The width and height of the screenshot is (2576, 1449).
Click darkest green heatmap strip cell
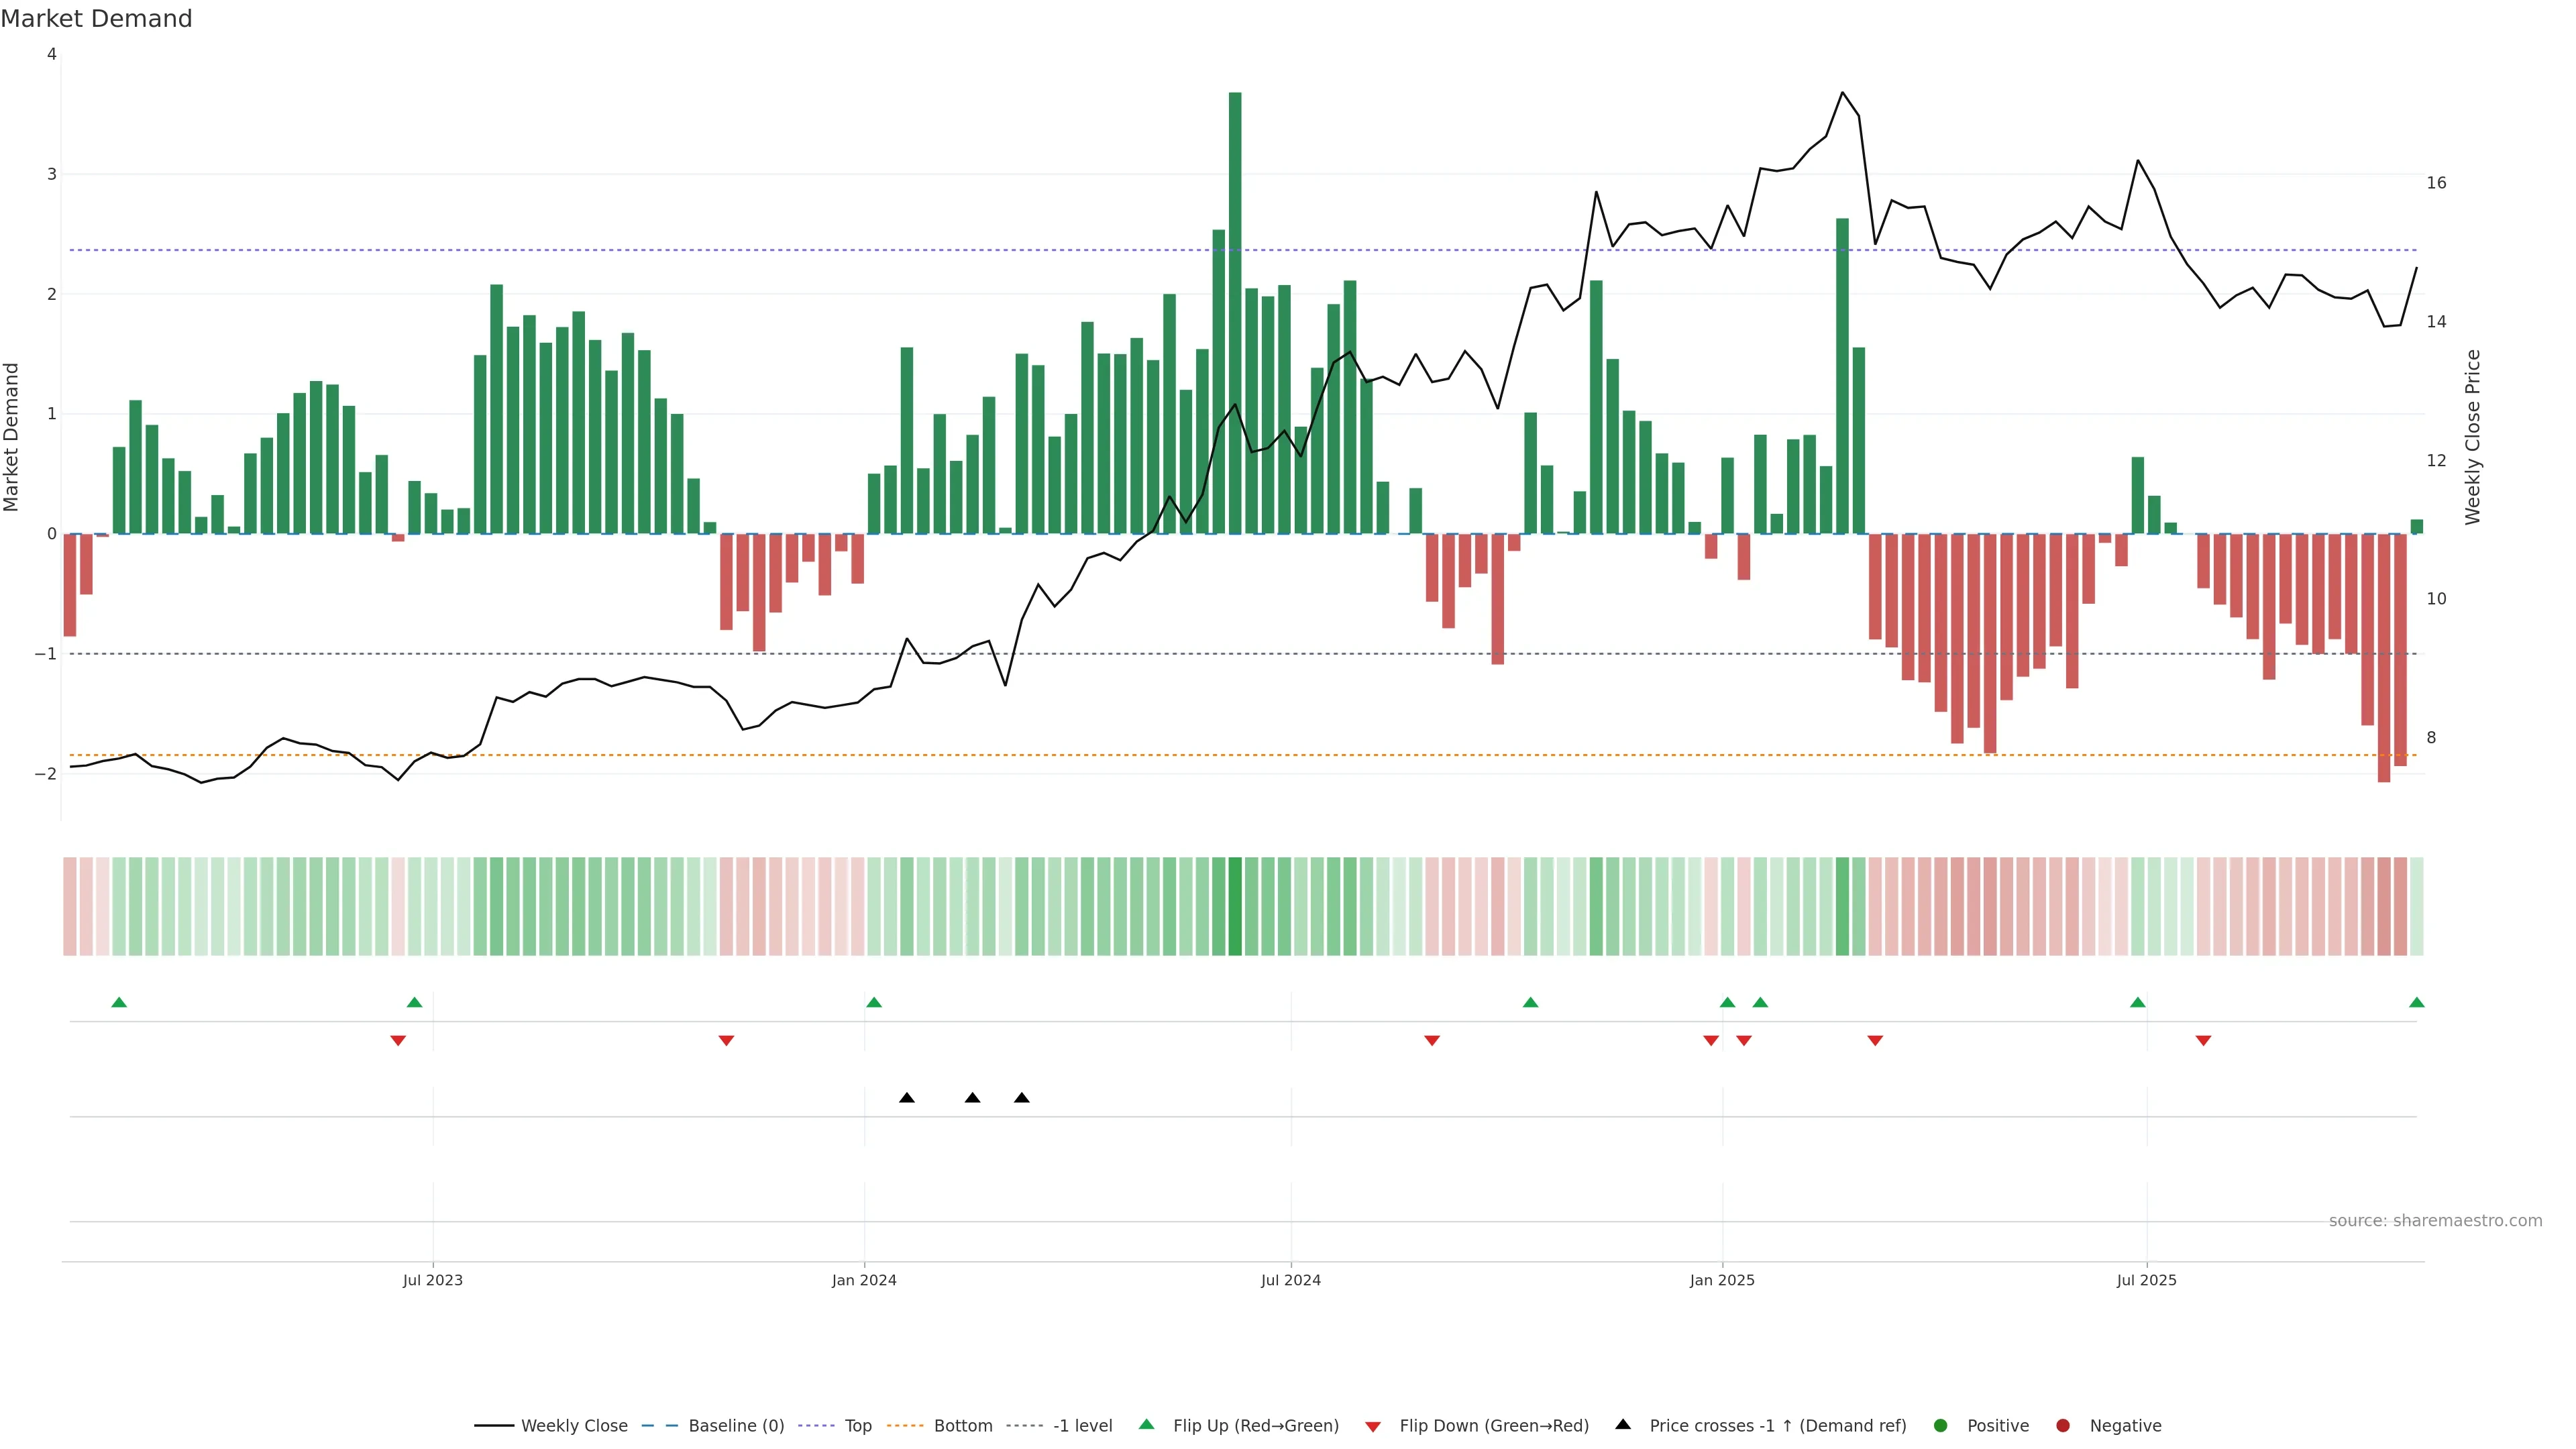(x=1235, y=906)
